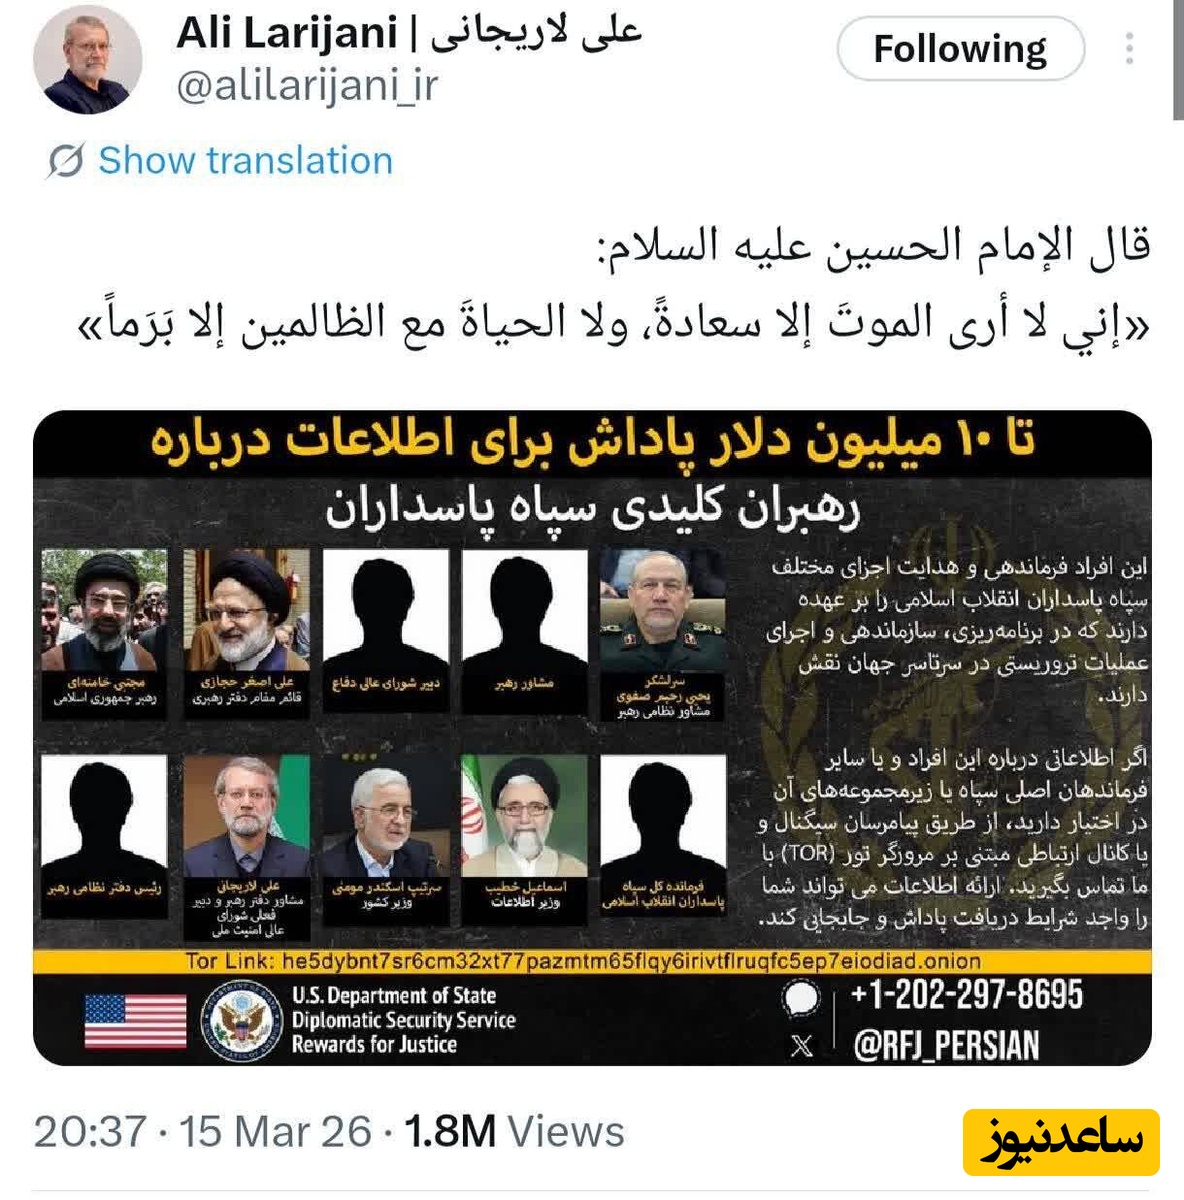Click the 20:37 · 15 Mar 26 timestamp
This screenshot has width=1184, height=1200.
pyautogui.click(x=203, y=1131)
